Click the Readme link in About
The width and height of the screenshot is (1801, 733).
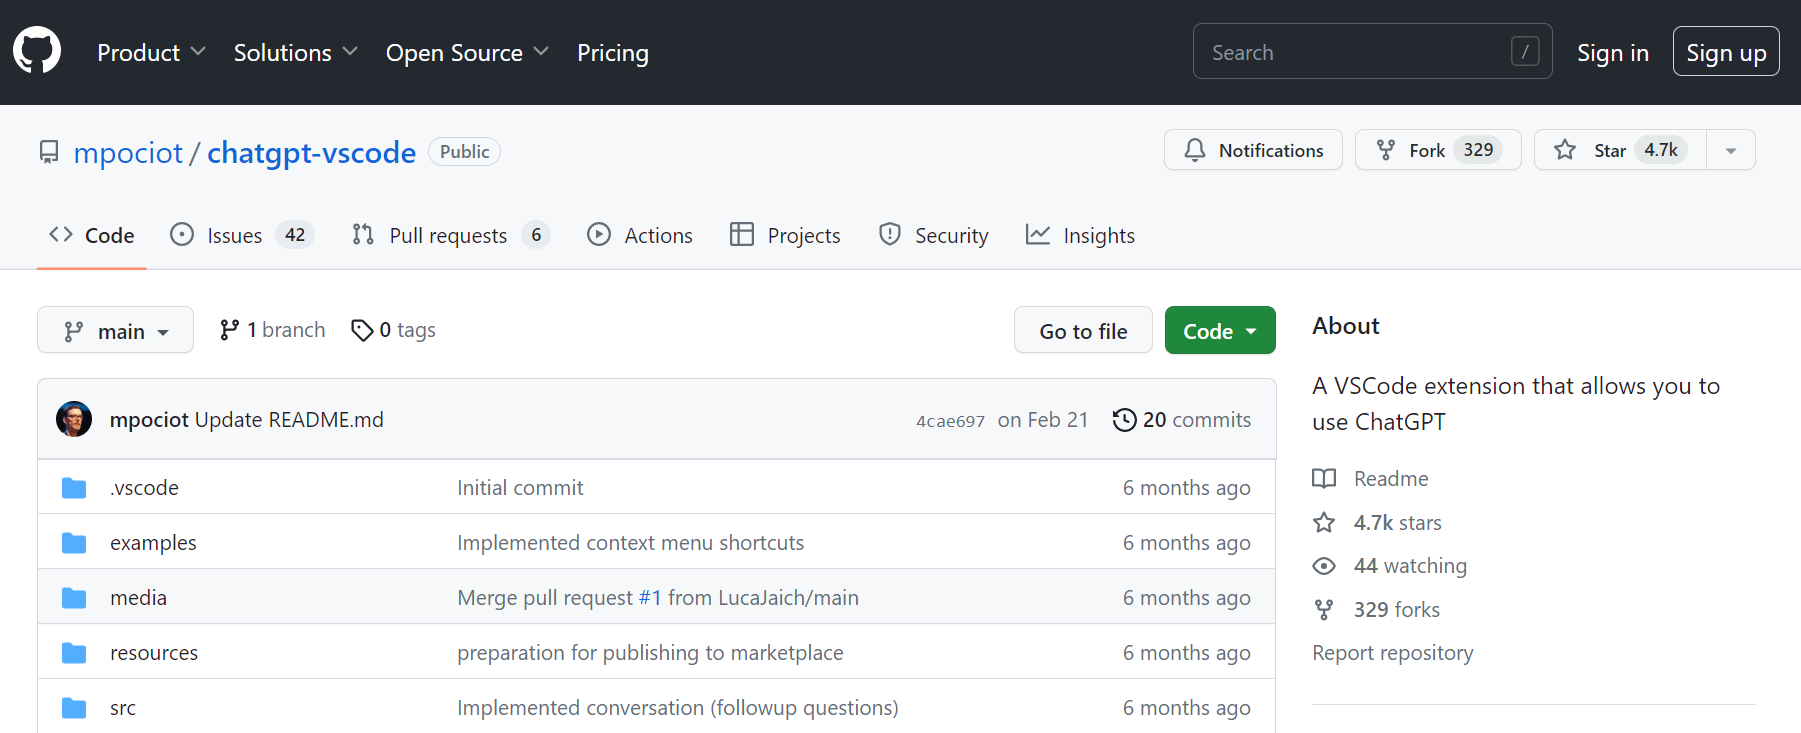(1391, 479)
